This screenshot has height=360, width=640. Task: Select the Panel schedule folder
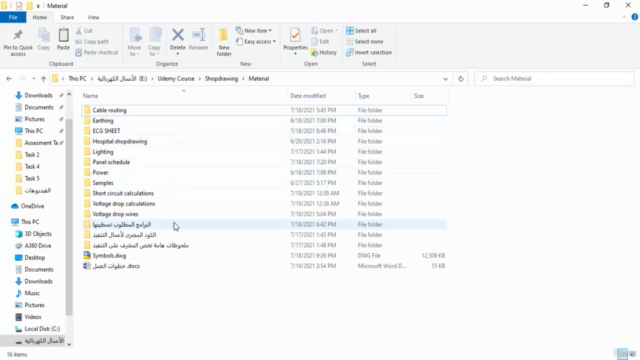[264, 162]
